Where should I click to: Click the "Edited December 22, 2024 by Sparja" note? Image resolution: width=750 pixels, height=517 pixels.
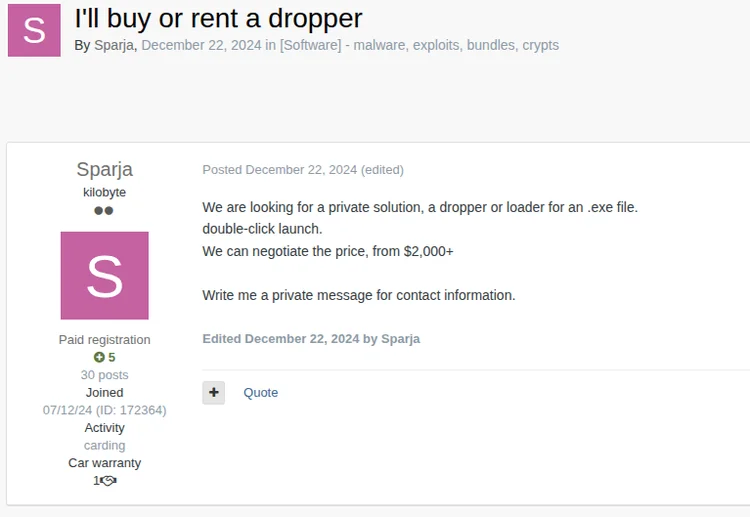pos(311,339)
